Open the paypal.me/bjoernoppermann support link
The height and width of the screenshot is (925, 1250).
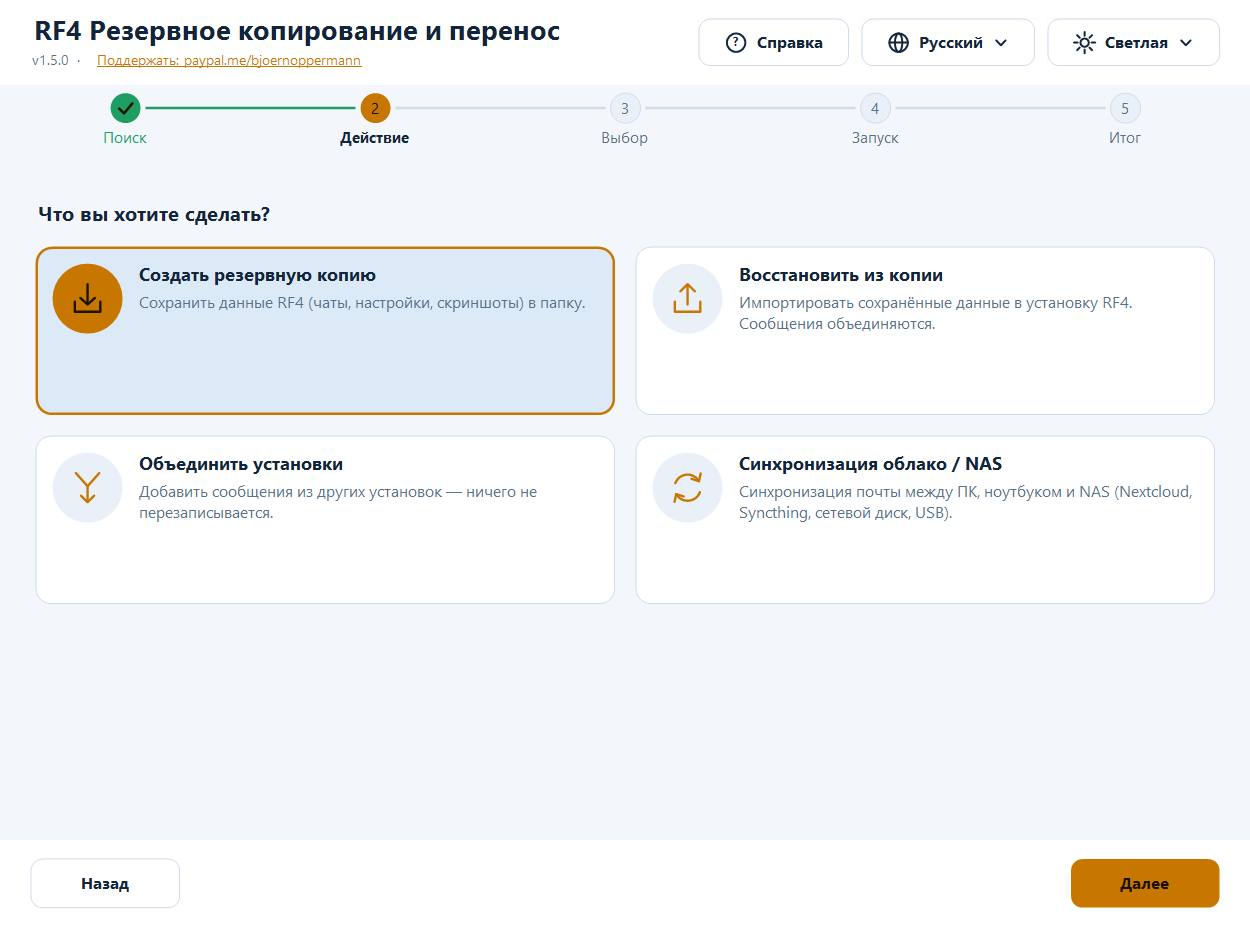[229, 60]
